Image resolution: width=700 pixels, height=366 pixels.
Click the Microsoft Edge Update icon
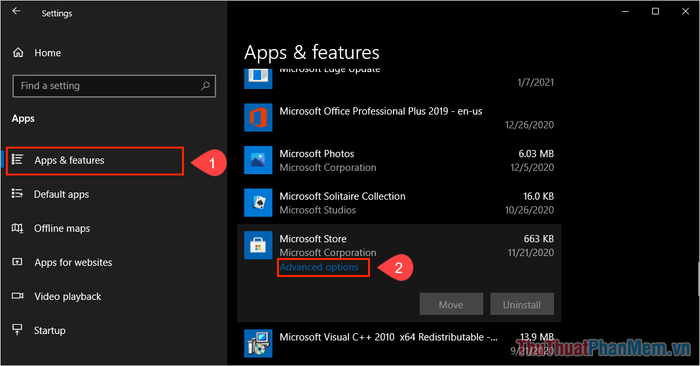[x=258, y=79]
